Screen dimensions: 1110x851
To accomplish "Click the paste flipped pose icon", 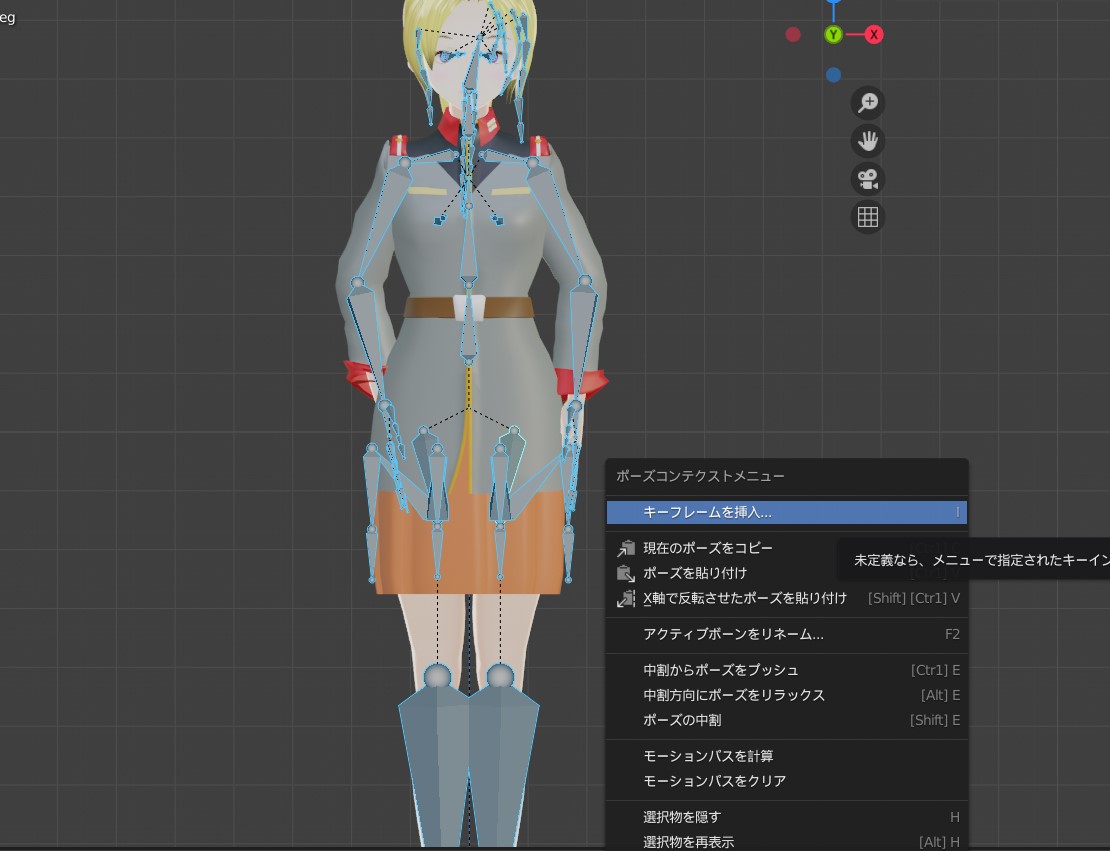I will coord(626,598).
